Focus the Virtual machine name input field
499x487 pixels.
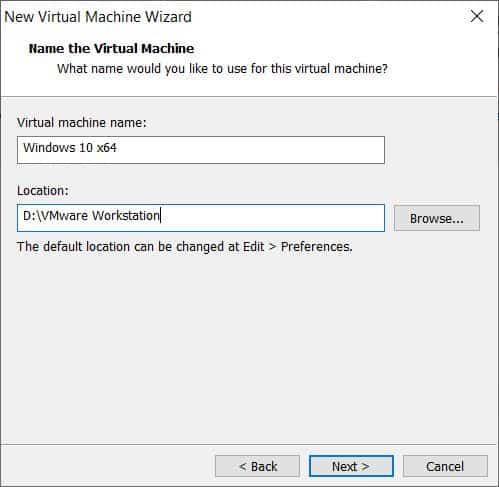(201, 150)
